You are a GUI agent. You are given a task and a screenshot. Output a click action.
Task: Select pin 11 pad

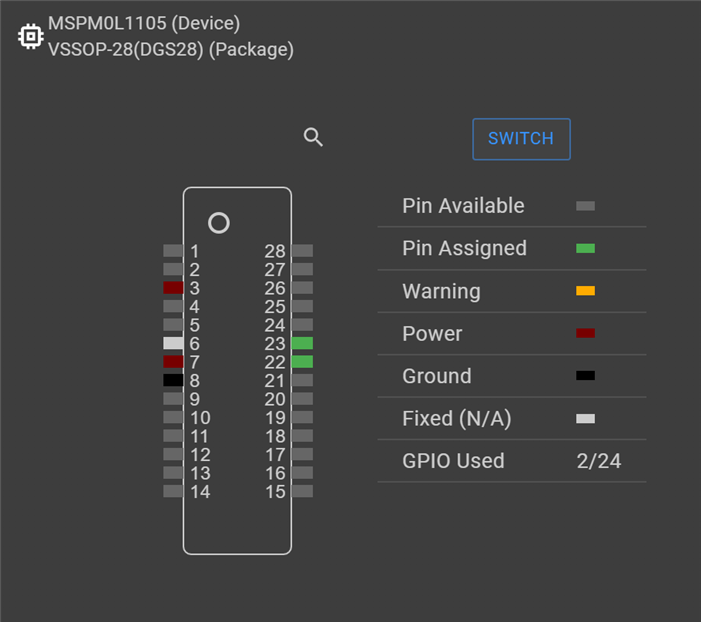click(173, 436)
